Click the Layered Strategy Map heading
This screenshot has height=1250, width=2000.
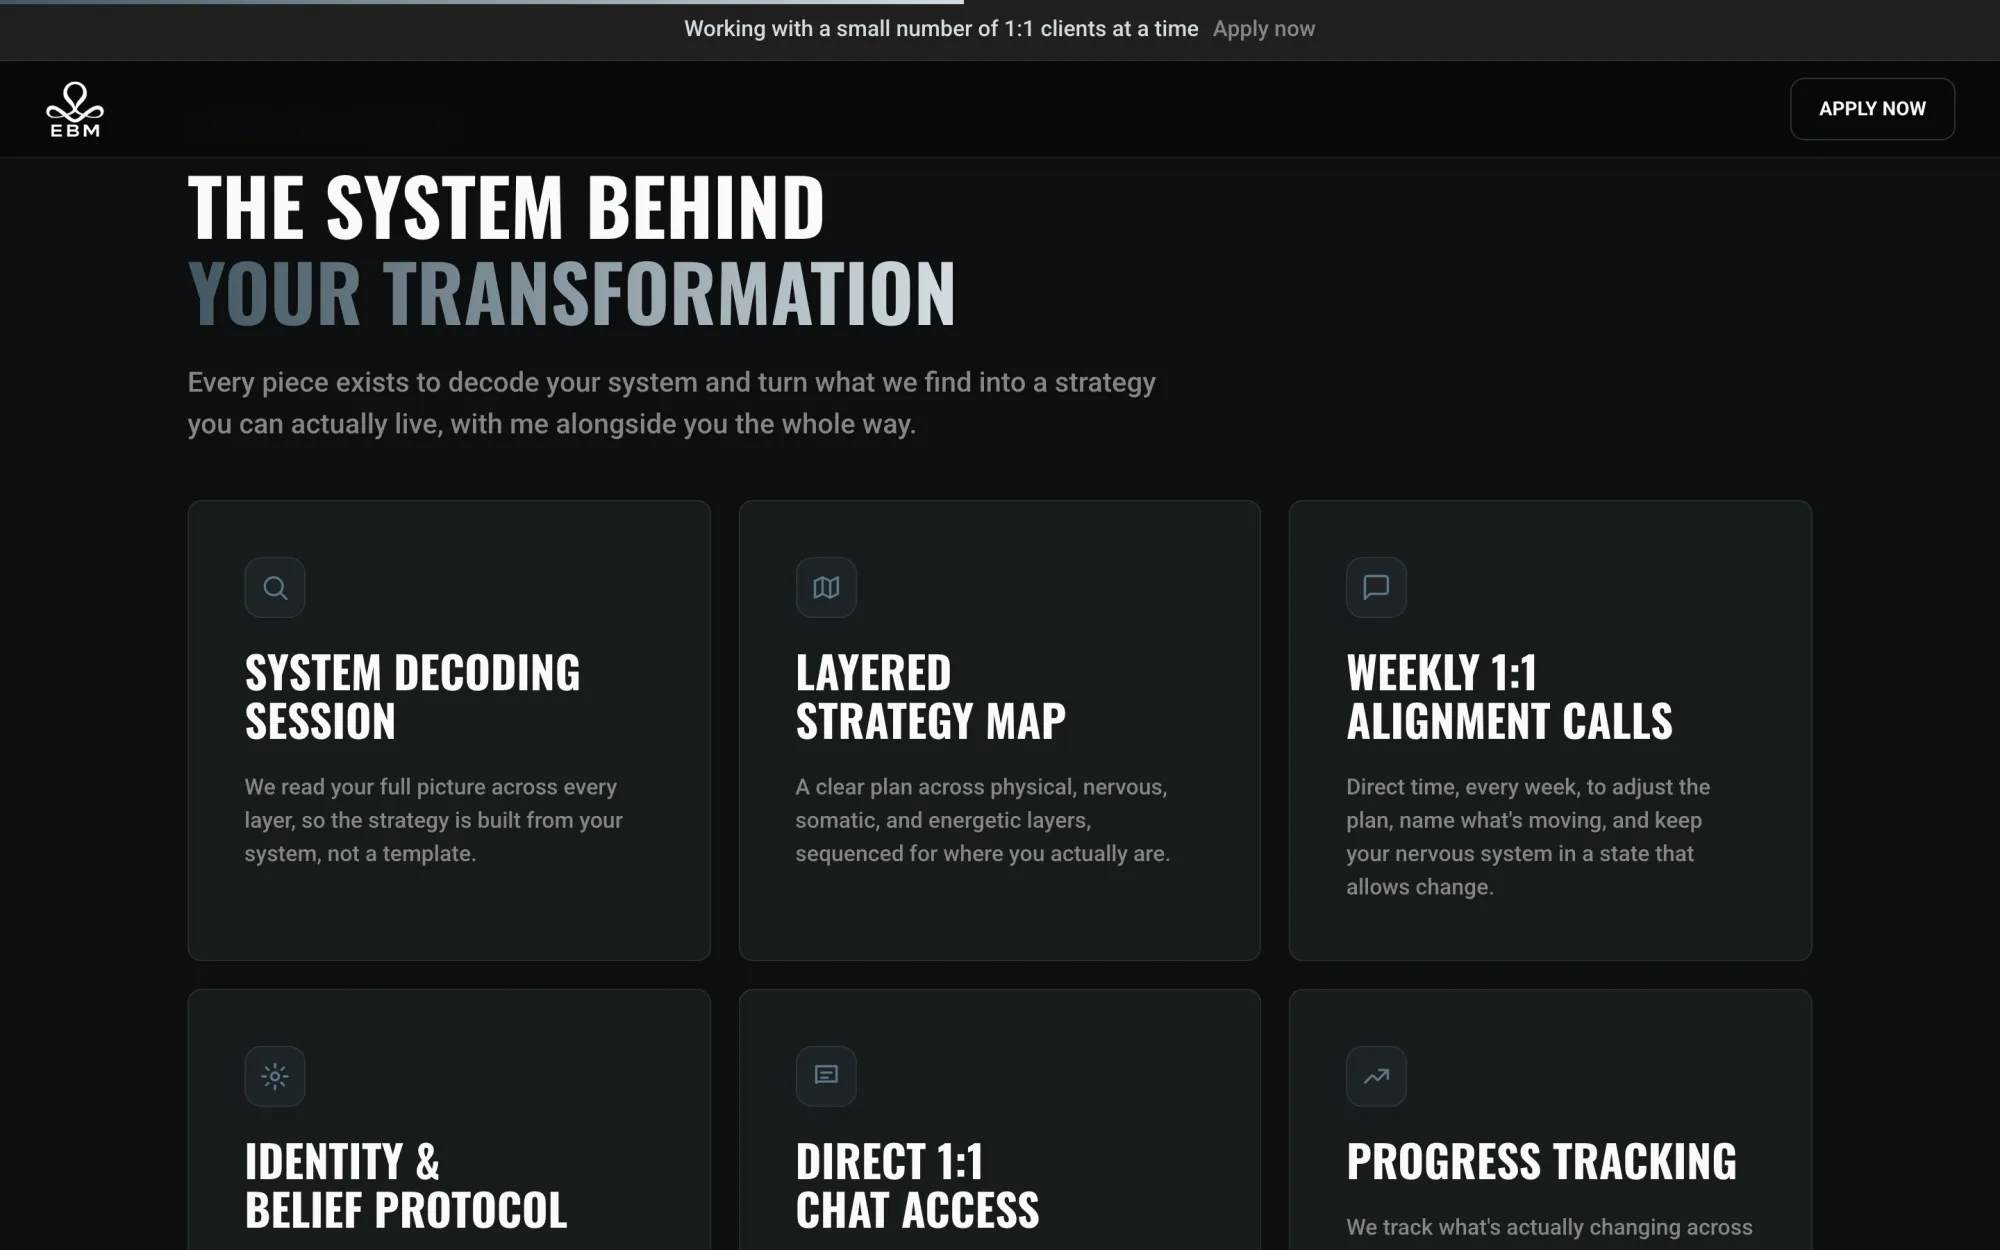point(930,697)
